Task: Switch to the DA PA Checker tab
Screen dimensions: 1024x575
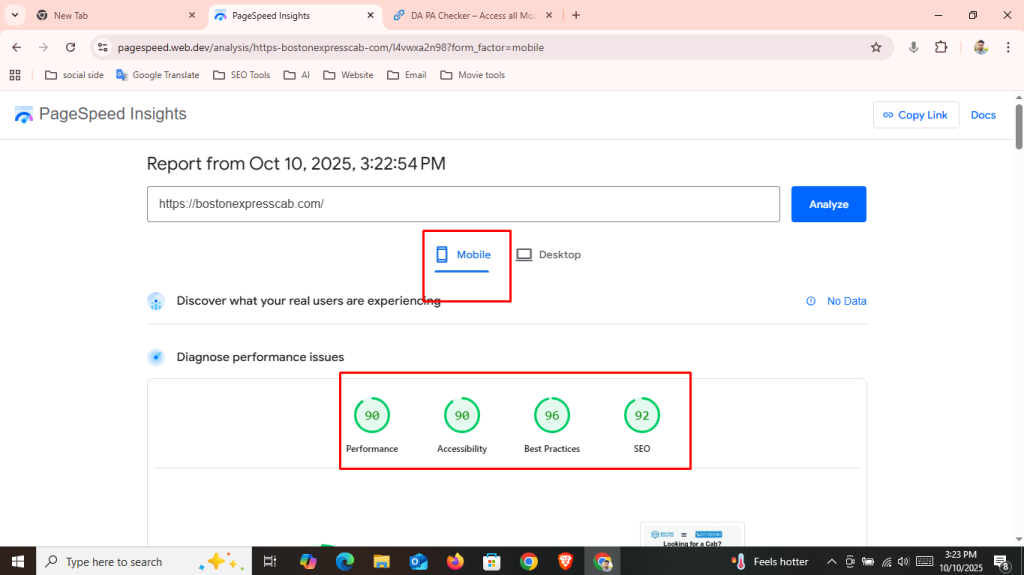Action: click(x=475, y=15)
